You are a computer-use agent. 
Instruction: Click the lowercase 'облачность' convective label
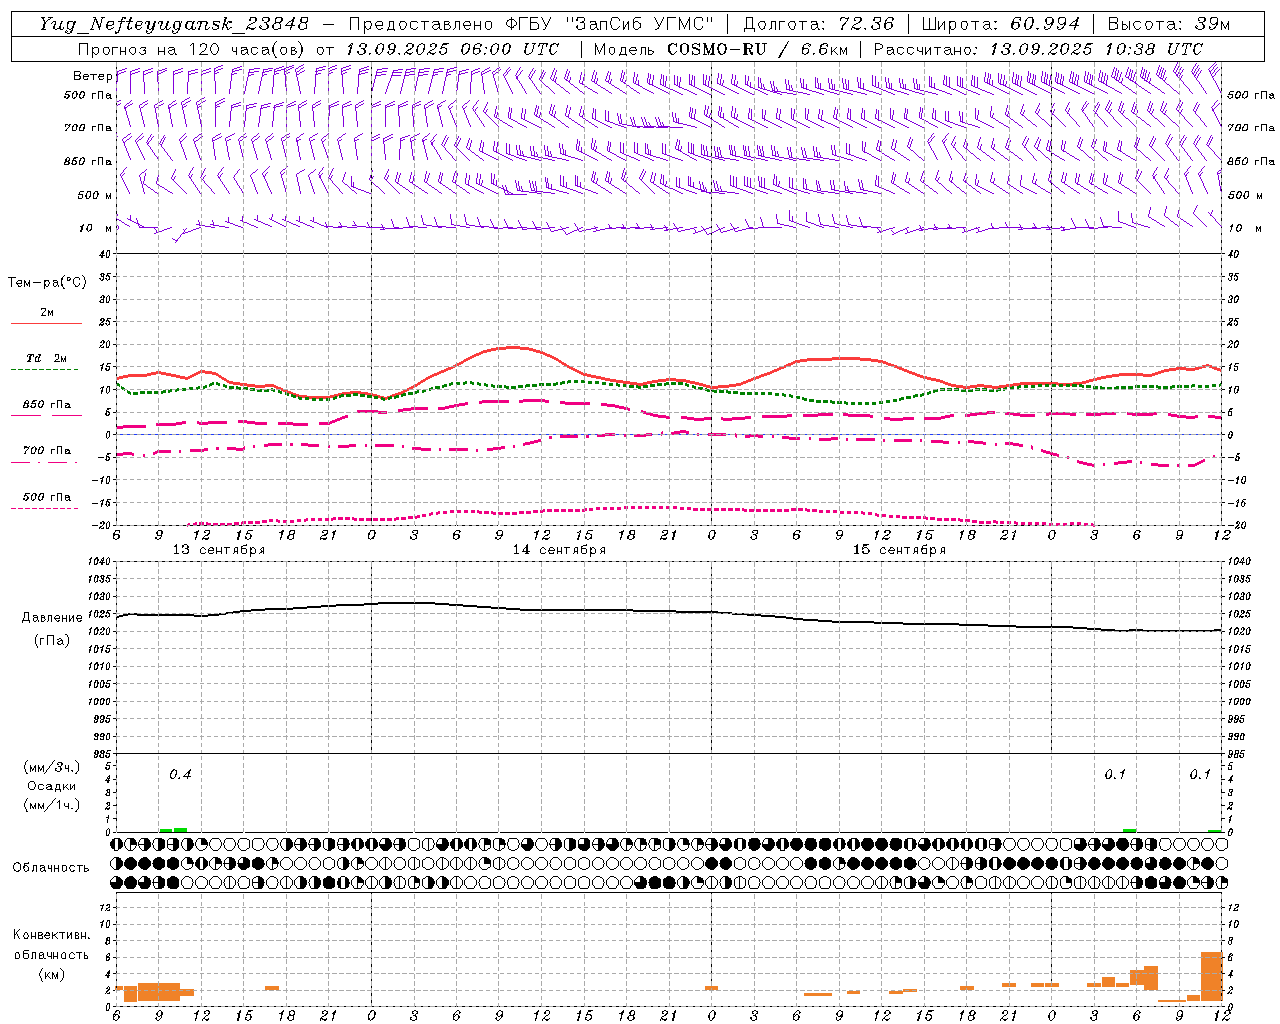pos(51,955)
